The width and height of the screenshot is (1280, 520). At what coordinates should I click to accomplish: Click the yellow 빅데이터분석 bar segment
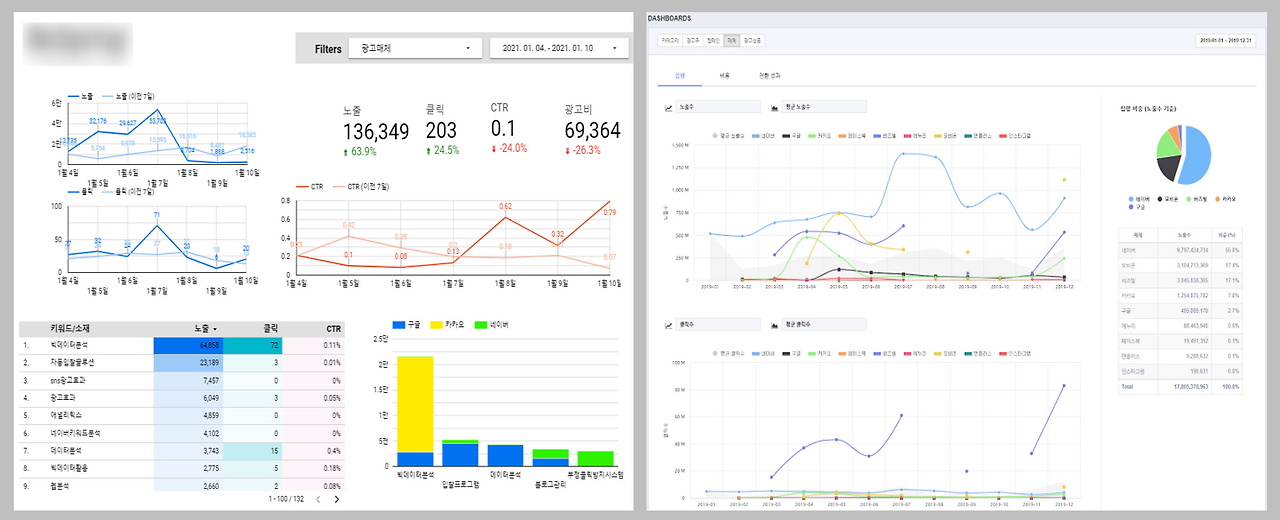pyautogui.click(x=415, y=404)
